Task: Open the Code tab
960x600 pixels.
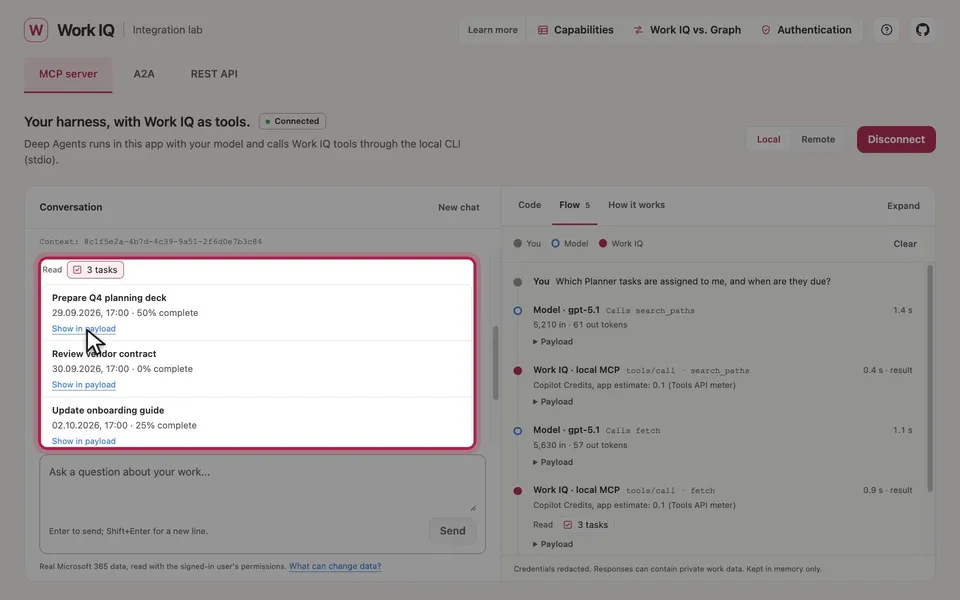Action: (x=530, y=205)
